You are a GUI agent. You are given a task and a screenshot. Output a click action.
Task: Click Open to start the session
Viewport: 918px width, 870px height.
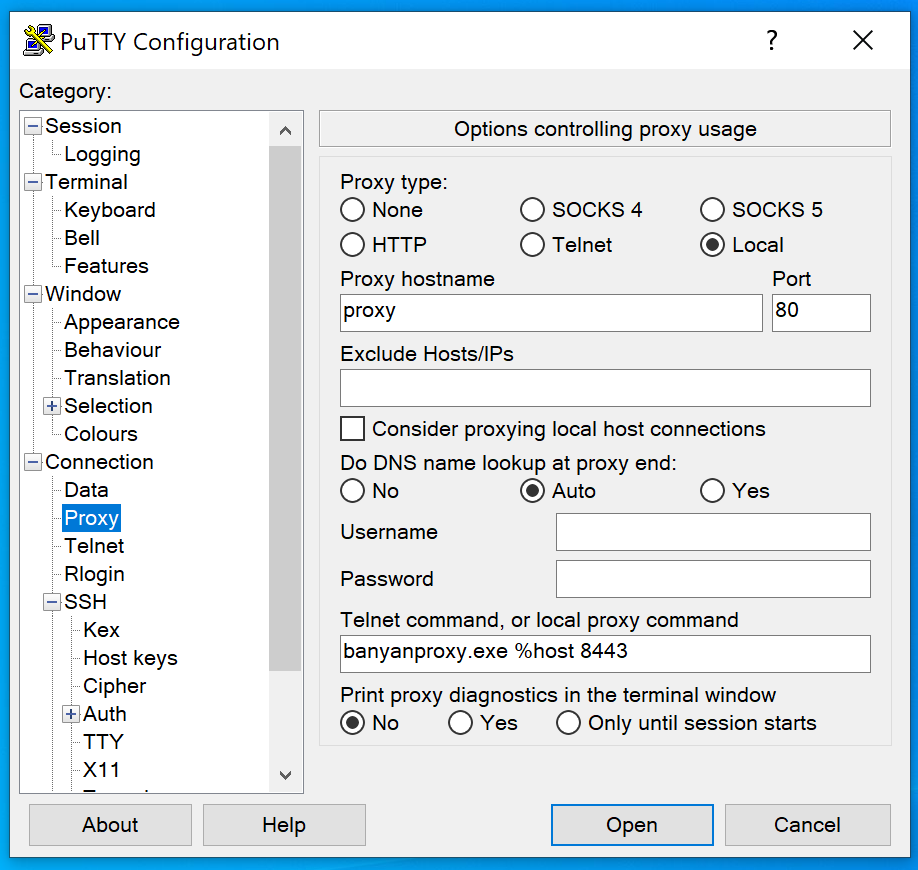coord(632,824)
